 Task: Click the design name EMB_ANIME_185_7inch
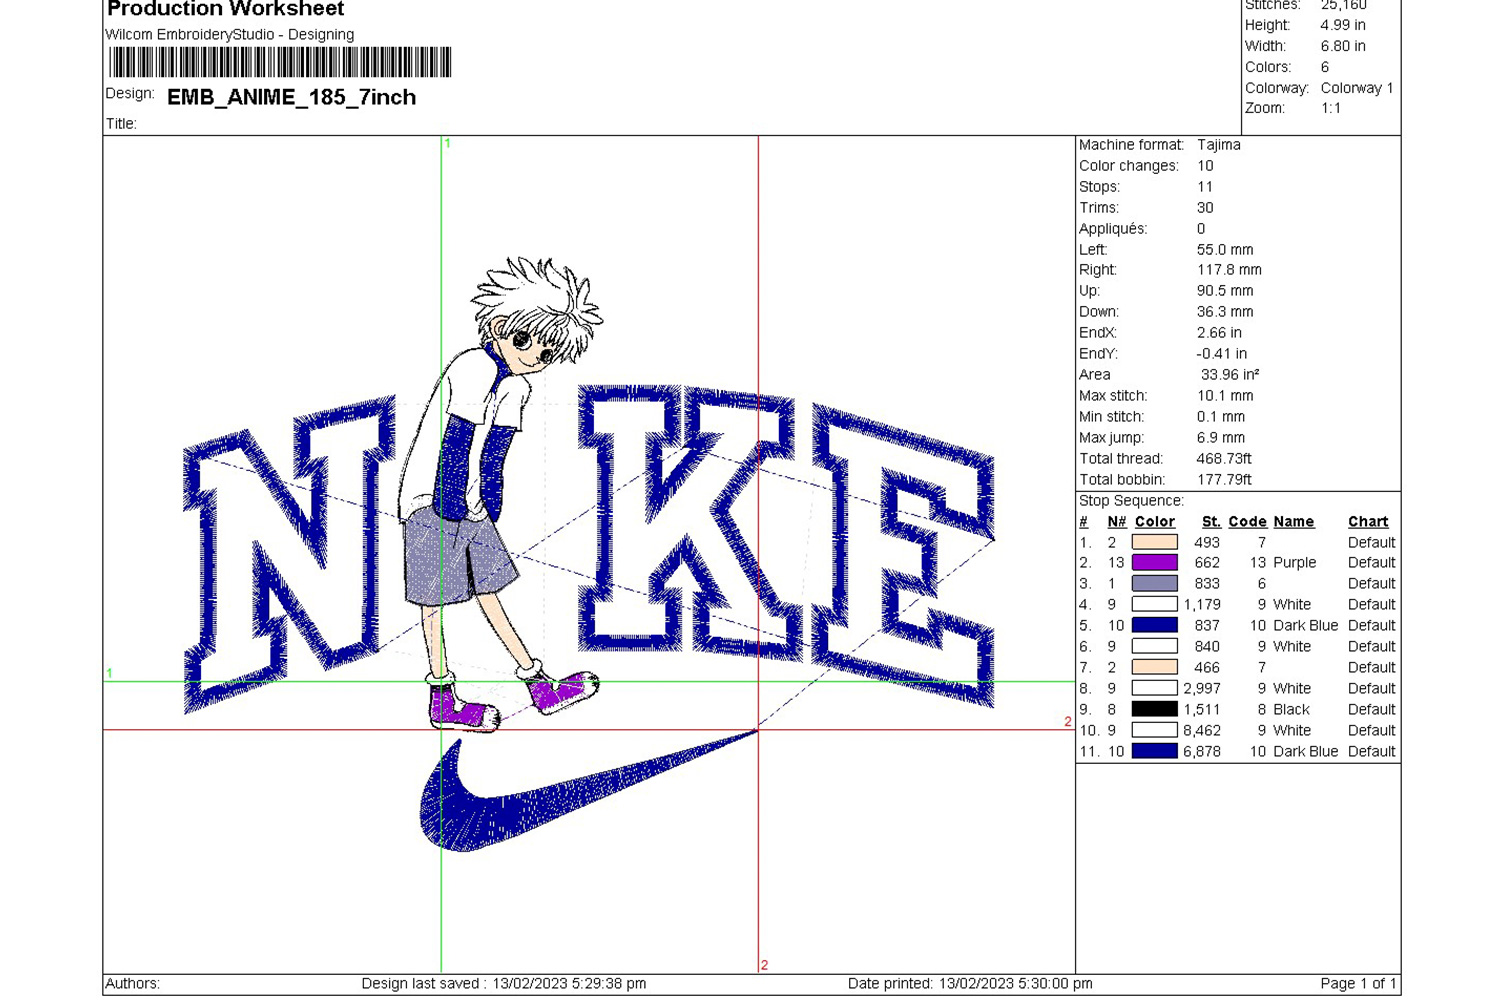coord(291,97)
